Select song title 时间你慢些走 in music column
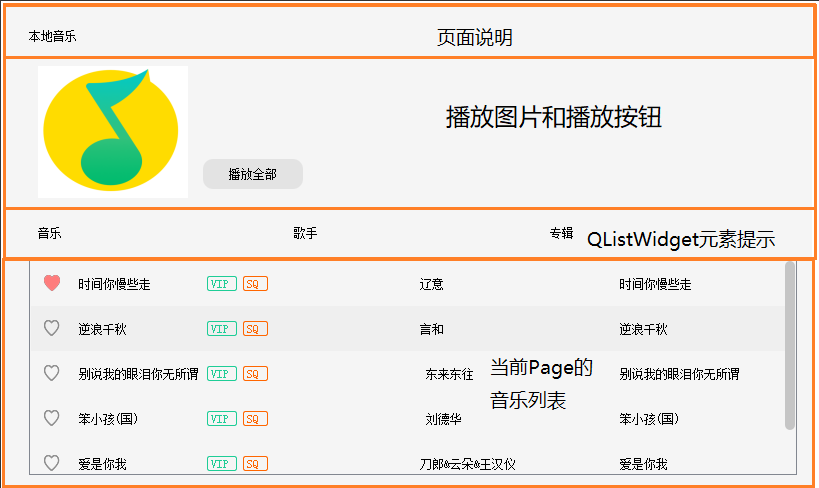Image resolution: width=819 pixels, height=488 pixels. pos(114,284)
